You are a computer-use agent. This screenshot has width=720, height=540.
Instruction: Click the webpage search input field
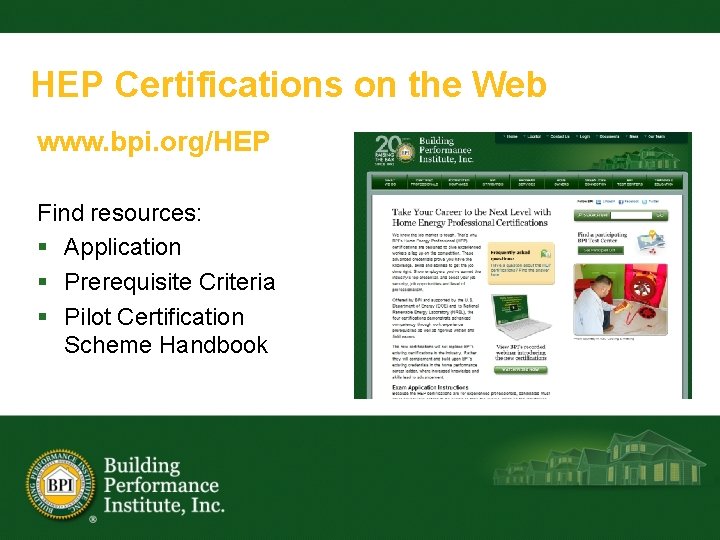(631, 215)
